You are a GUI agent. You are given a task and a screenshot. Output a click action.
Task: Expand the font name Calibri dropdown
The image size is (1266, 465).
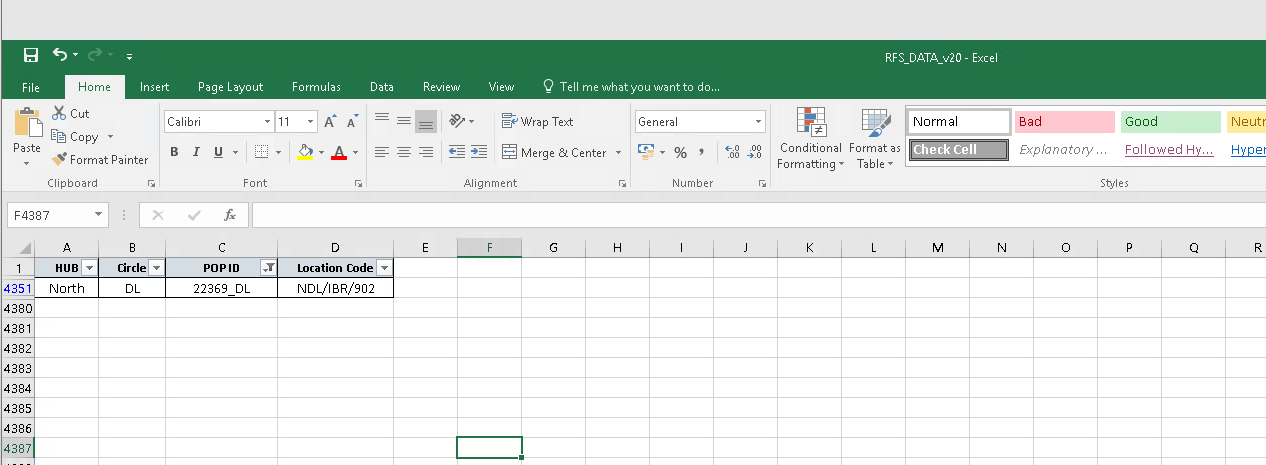[267, 122]
